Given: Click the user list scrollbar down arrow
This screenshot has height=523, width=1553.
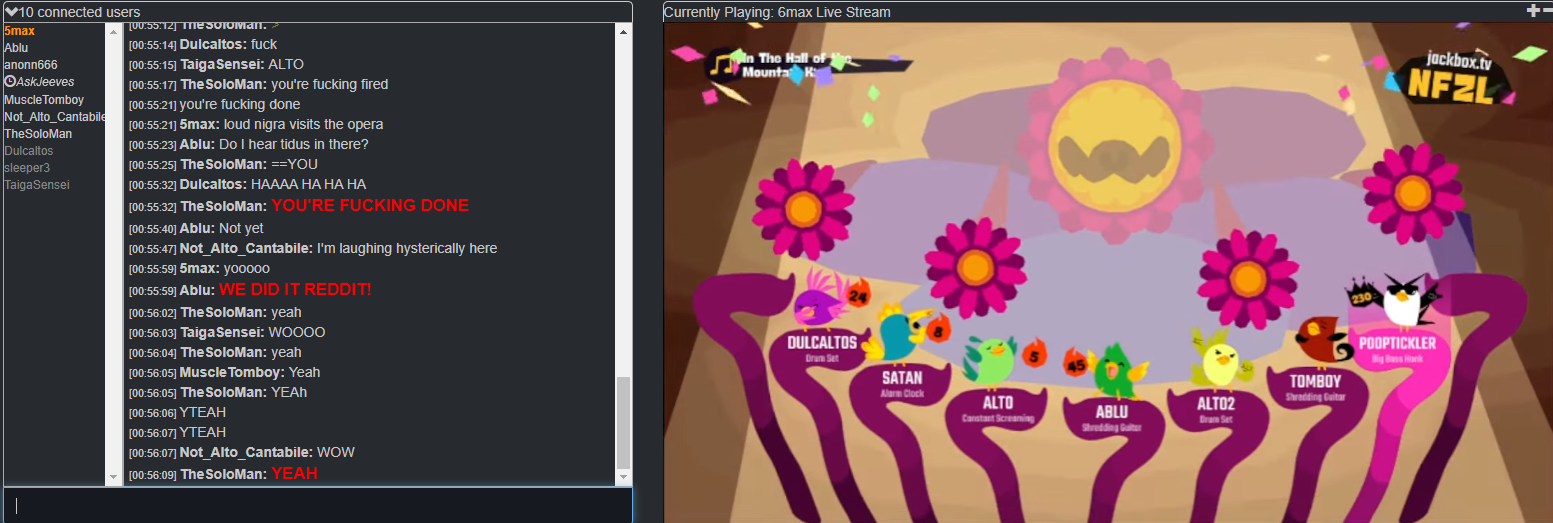Looking at the screenshot, I should [113, 478].
